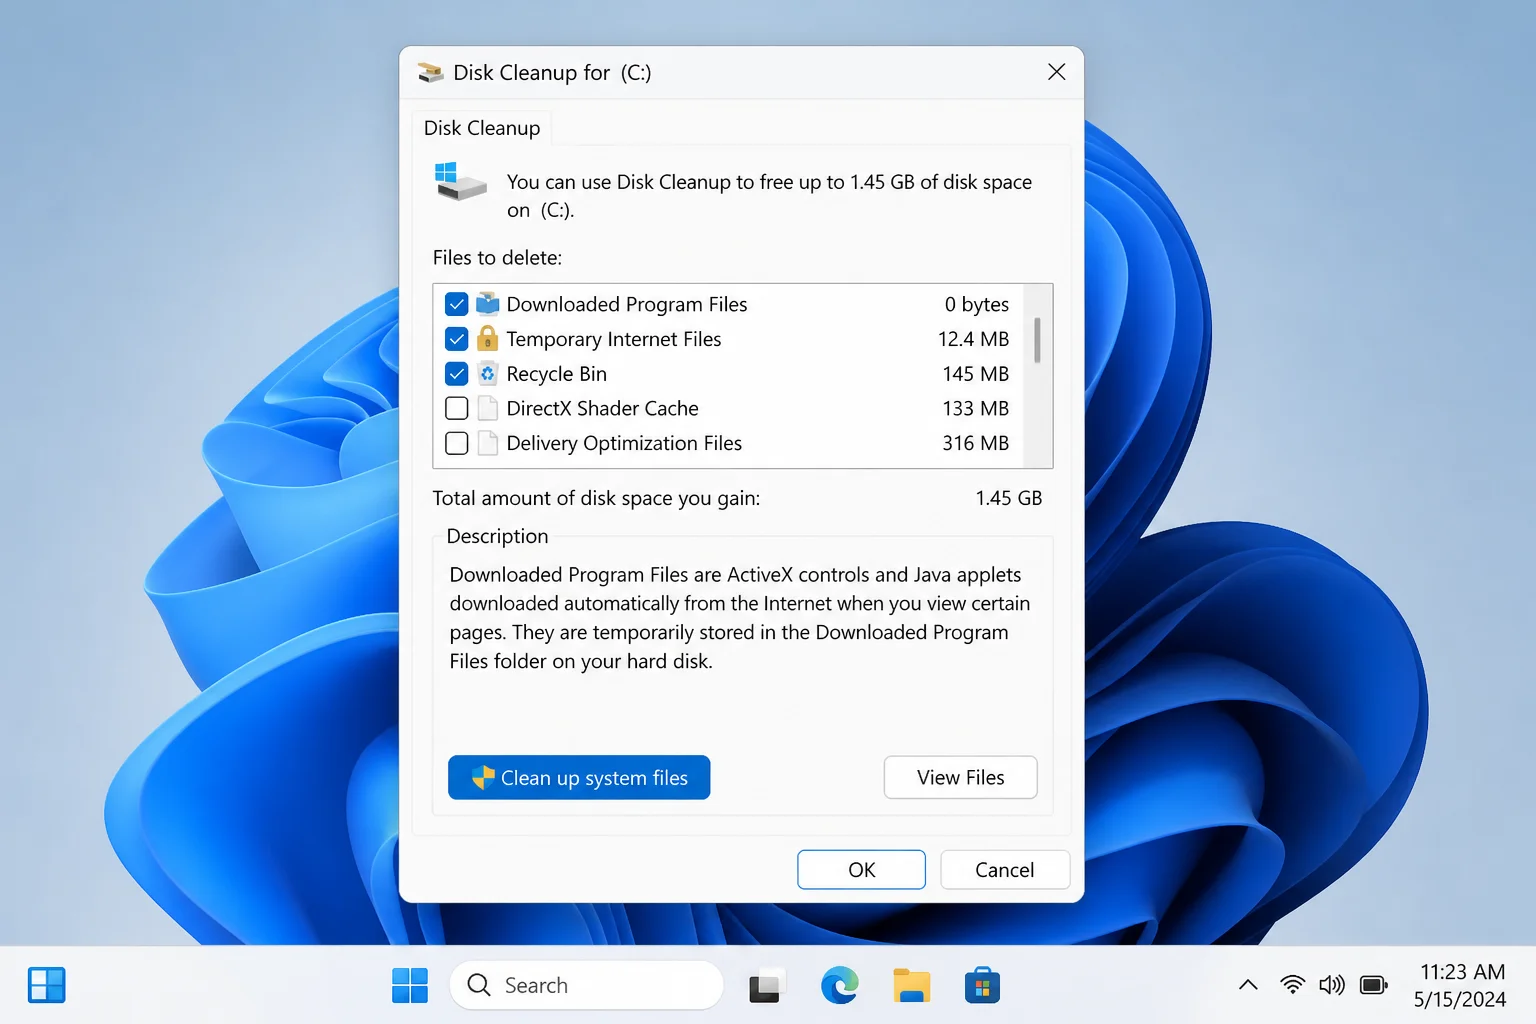Select the "Recycle Bin" row label
Screen dimensions: 1536x1024
[557, 374]
